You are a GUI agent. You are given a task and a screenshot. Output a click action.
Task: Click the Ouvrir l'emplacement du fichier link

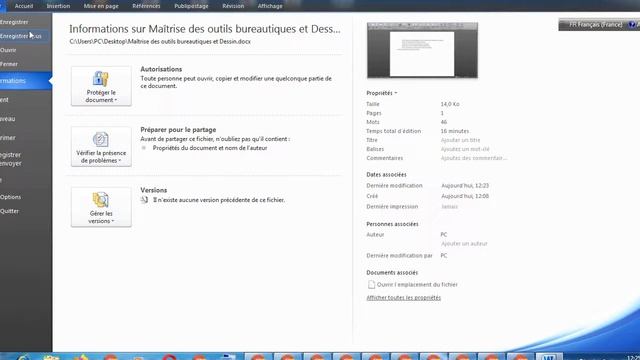coord(417,284)
